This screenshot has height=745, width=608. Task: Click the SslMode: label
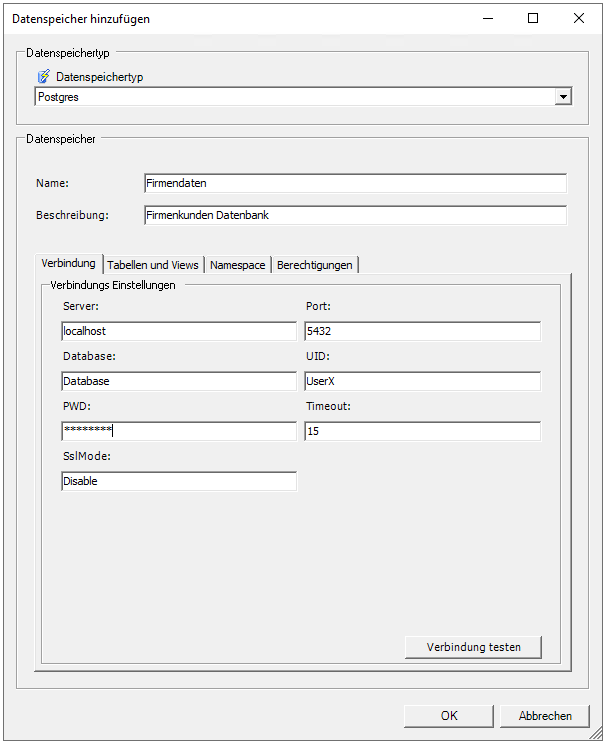[87, 456]
